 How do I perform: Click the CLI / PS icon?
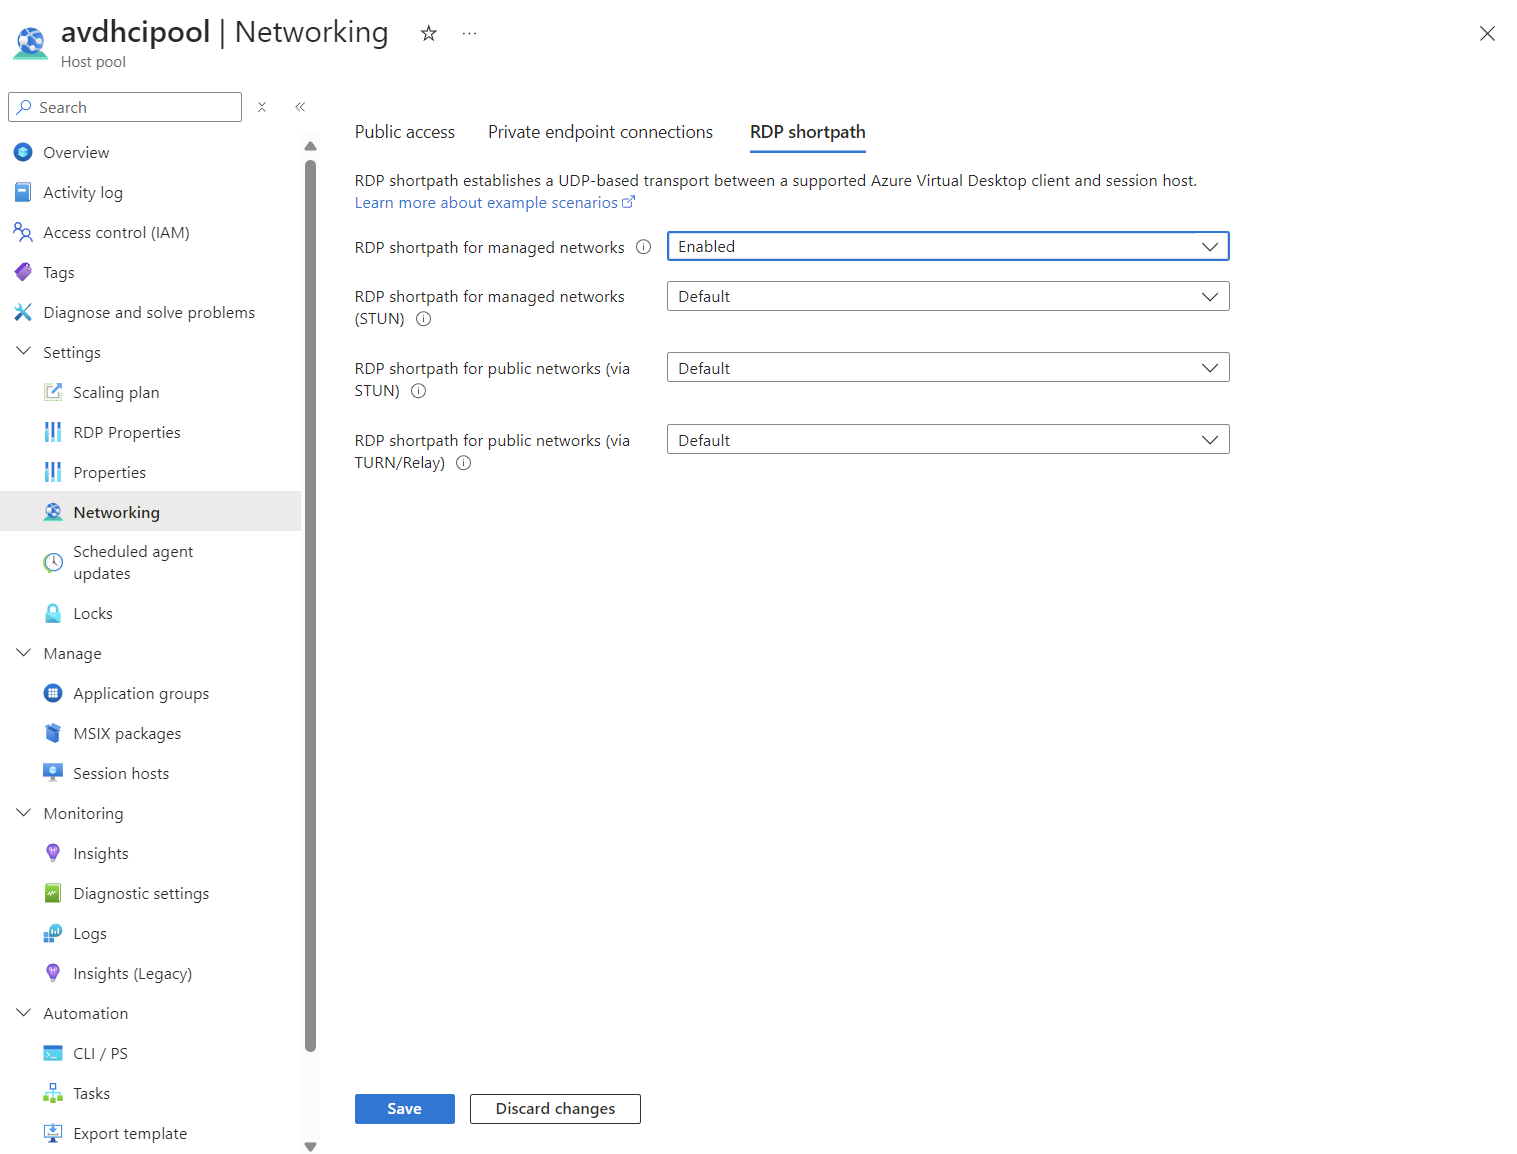53,1053
